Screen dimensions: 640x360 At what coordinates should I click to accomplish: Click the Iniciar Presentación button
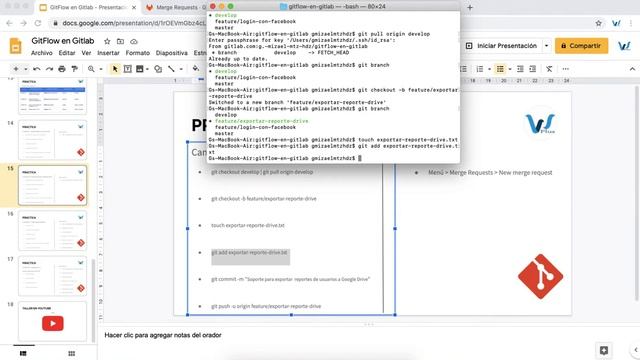coord(502,46)
